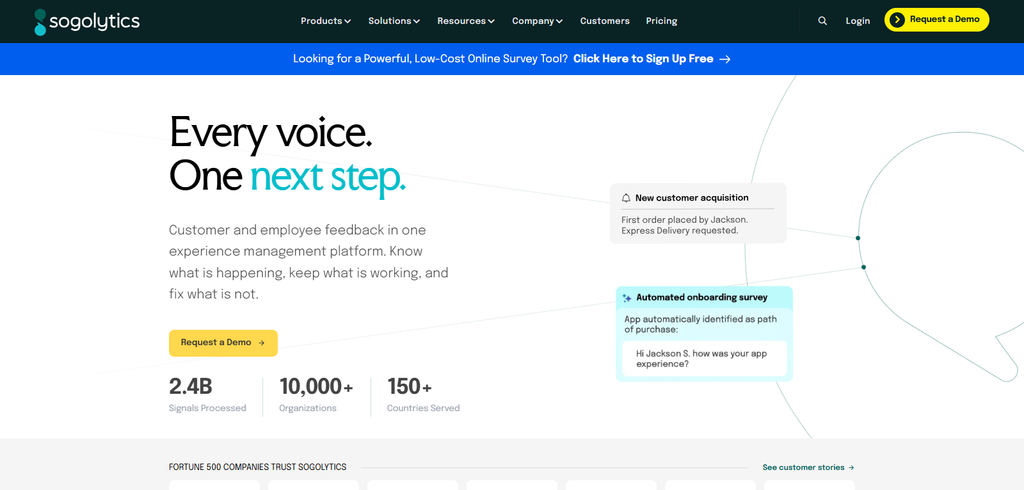Open See customer stories link
1024x490 pixels.
click(808, 467)
